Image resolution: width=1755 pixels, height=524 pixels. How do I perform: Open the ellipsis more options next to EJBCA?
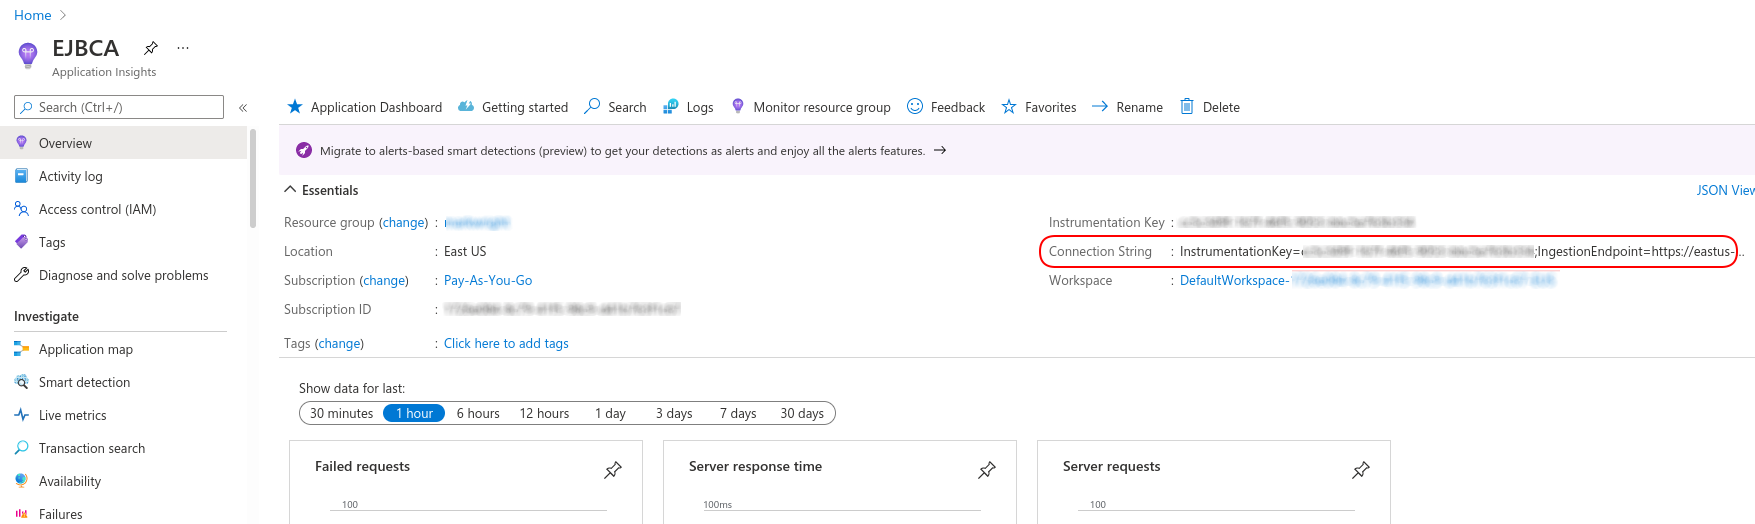pos(182,48)
